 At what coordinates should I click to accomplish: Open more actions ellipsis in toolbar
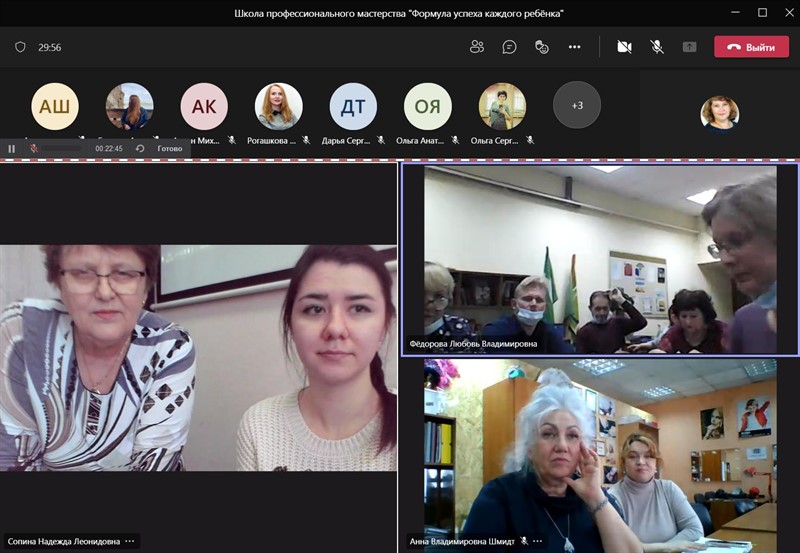click(x=574, y=47)
